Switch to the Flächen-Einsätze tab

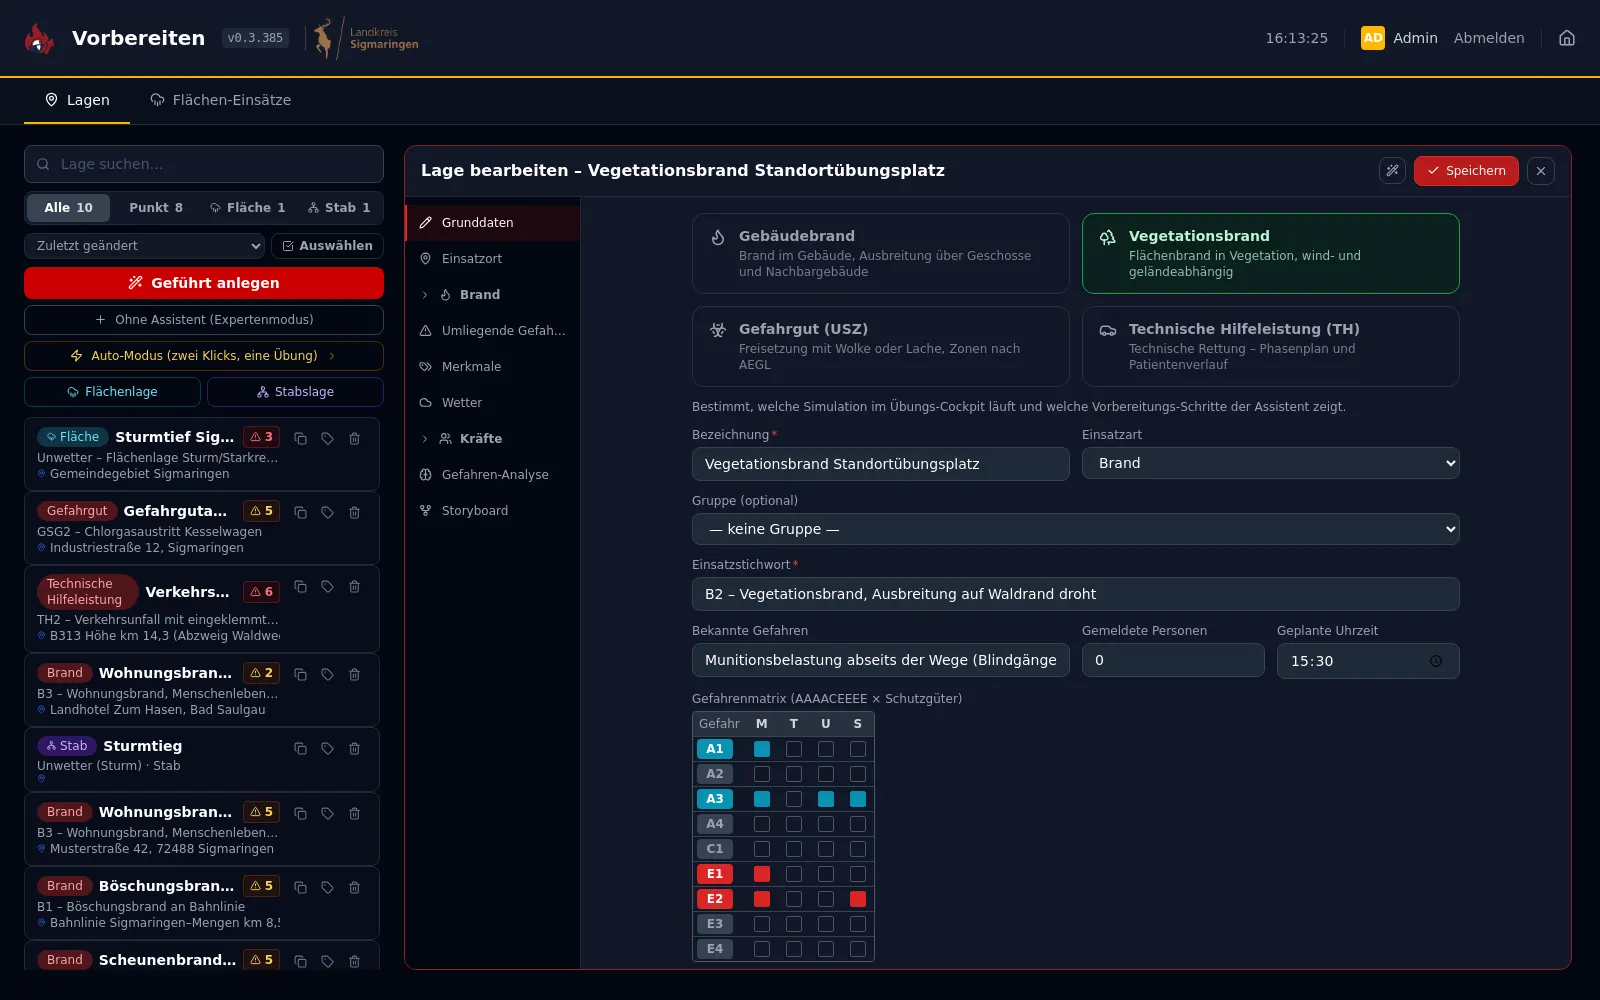pos(221,100)
